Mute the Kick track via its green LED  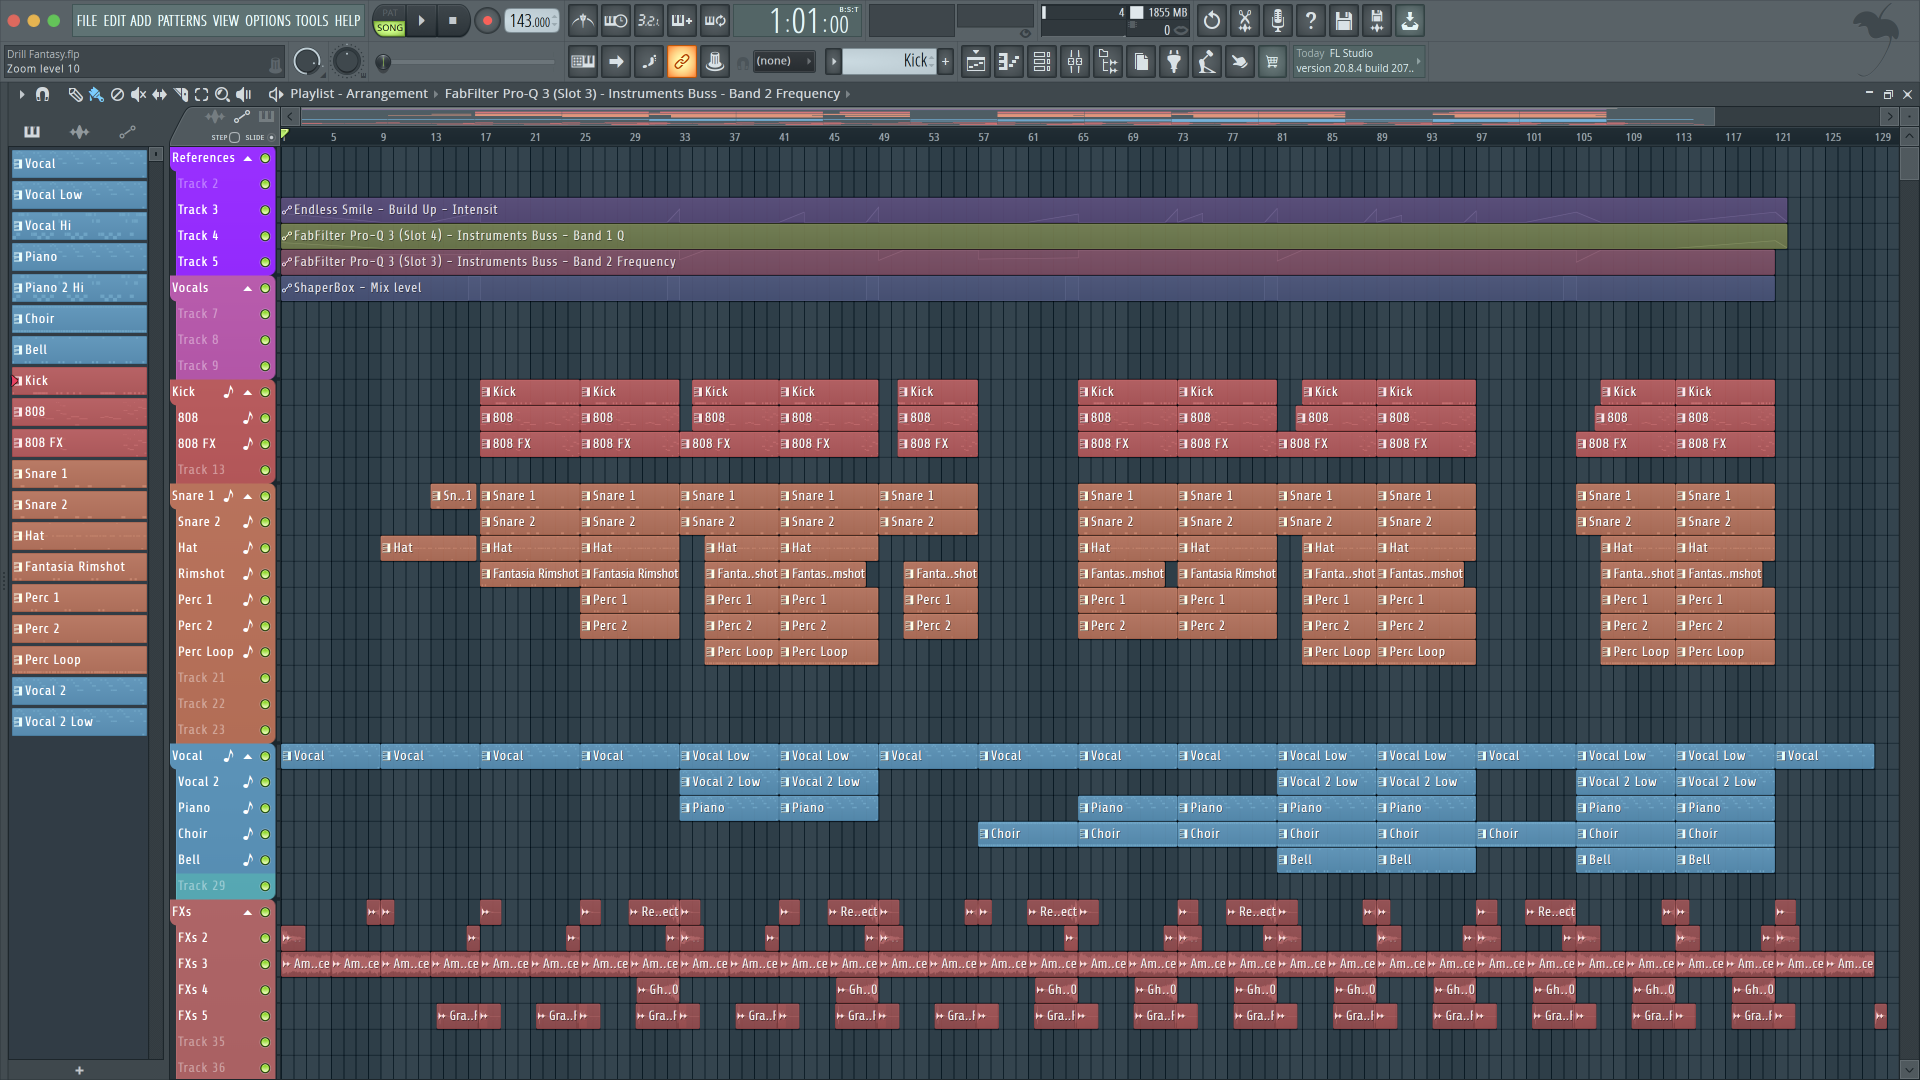265,392
